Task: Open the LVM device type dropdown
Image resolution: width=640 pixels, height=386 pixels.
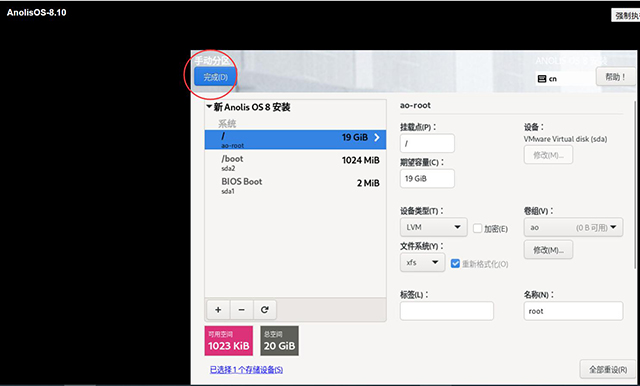Action: tap(433, 227)
